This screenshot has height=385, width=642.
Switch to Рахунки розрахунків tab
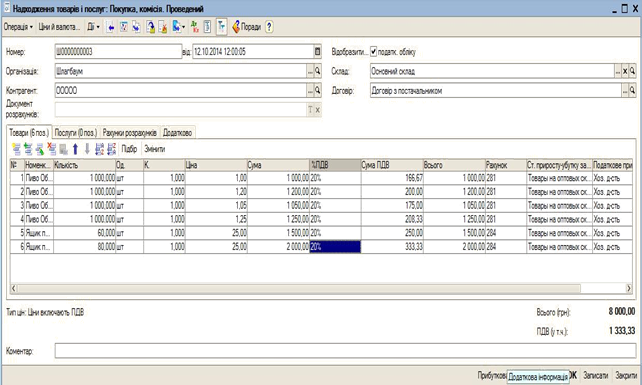click(130, 133)
